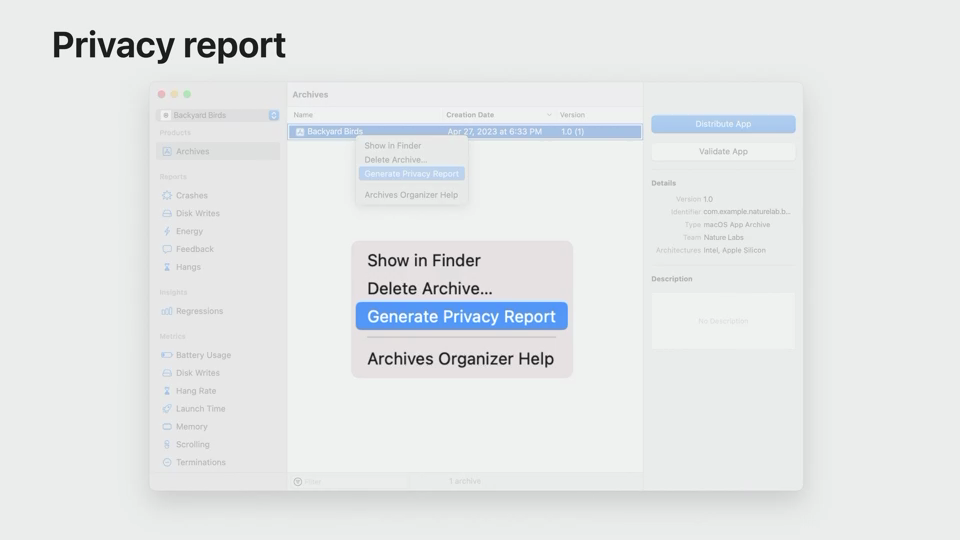Screen dimensions: 960x540
Task: Select Generate Privacy Report in small context menu
Action: pyautogui.click(x=411, y=174)
